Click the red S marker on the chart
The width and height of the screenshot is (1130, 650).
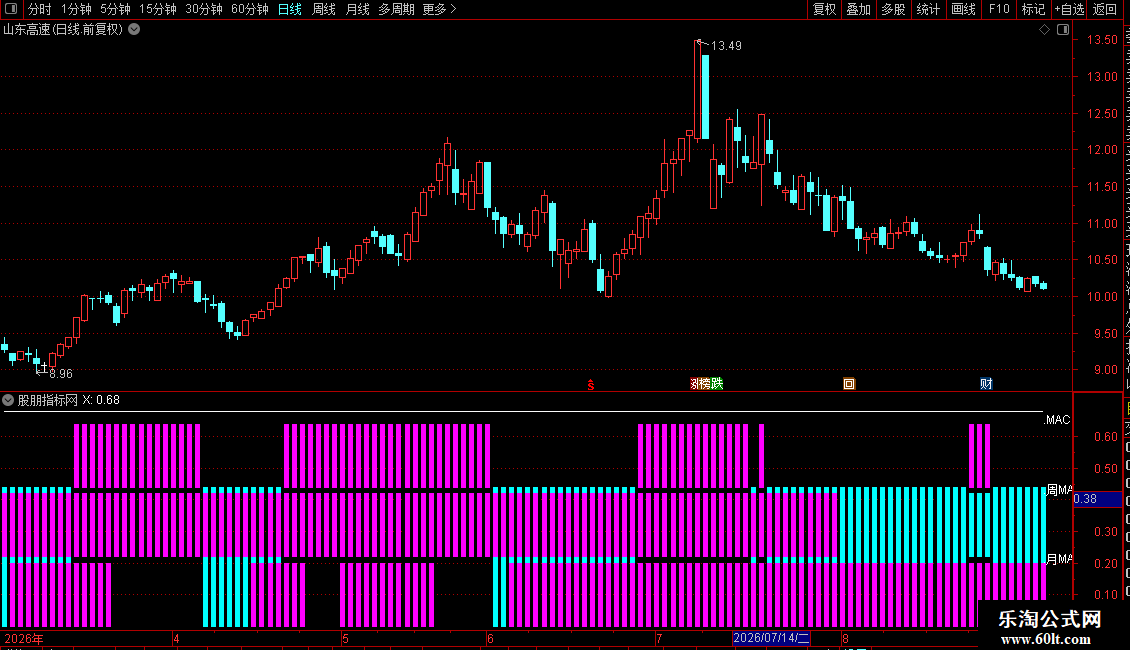pyautogui.click(x=591, y=386)
